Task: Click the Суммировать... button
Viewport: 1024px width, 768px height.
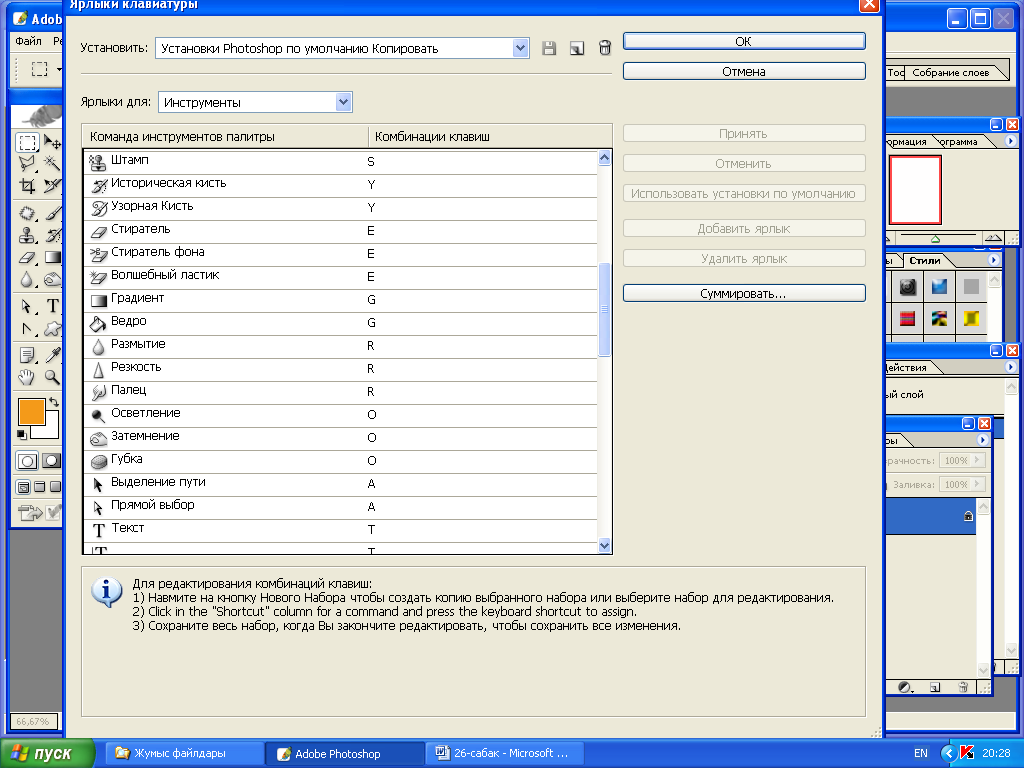Action: click(x=744, y=293)
